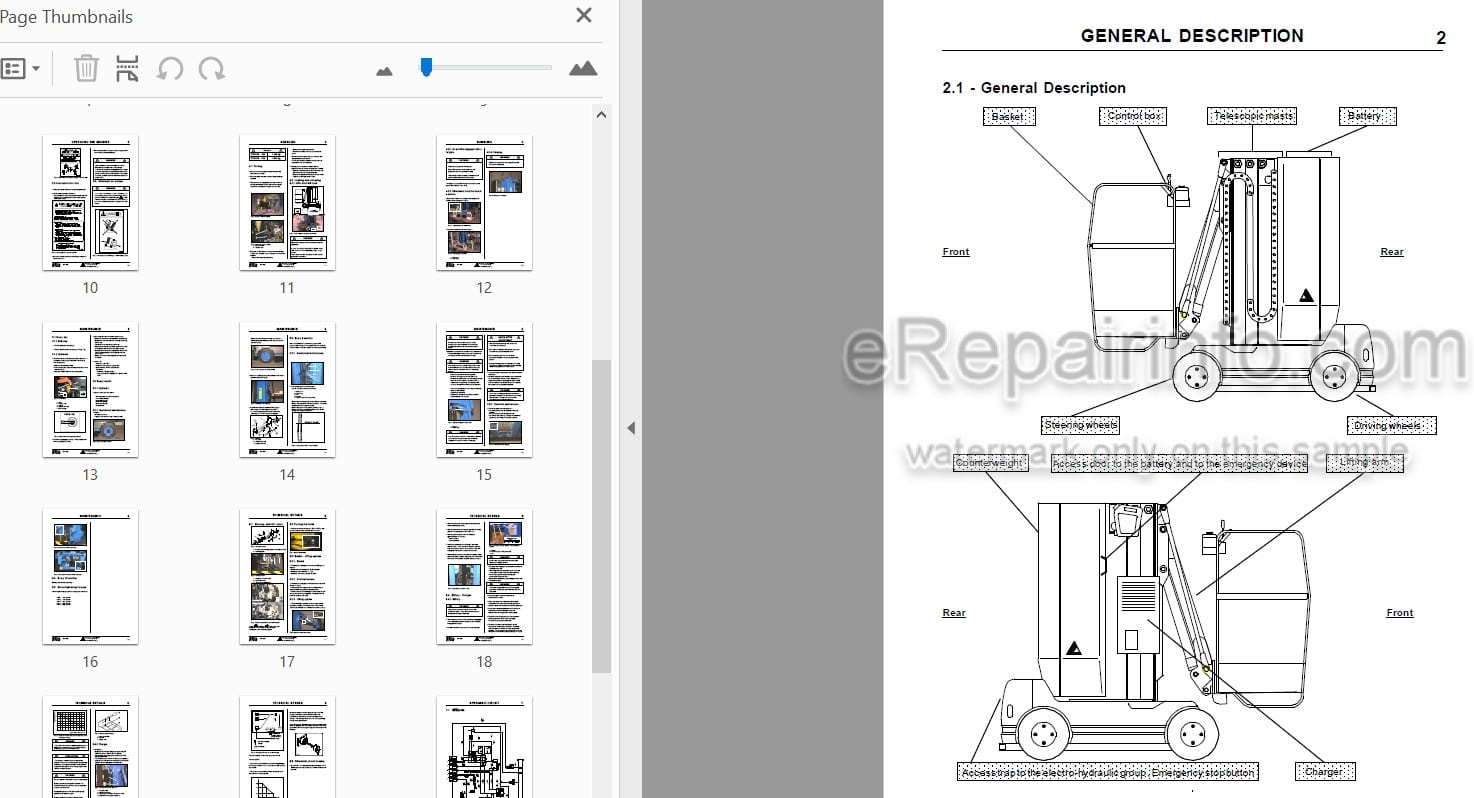Click the print pages icon
Image resolution: width=1474 pixels, height=798 pixels.
coord(127,69)
